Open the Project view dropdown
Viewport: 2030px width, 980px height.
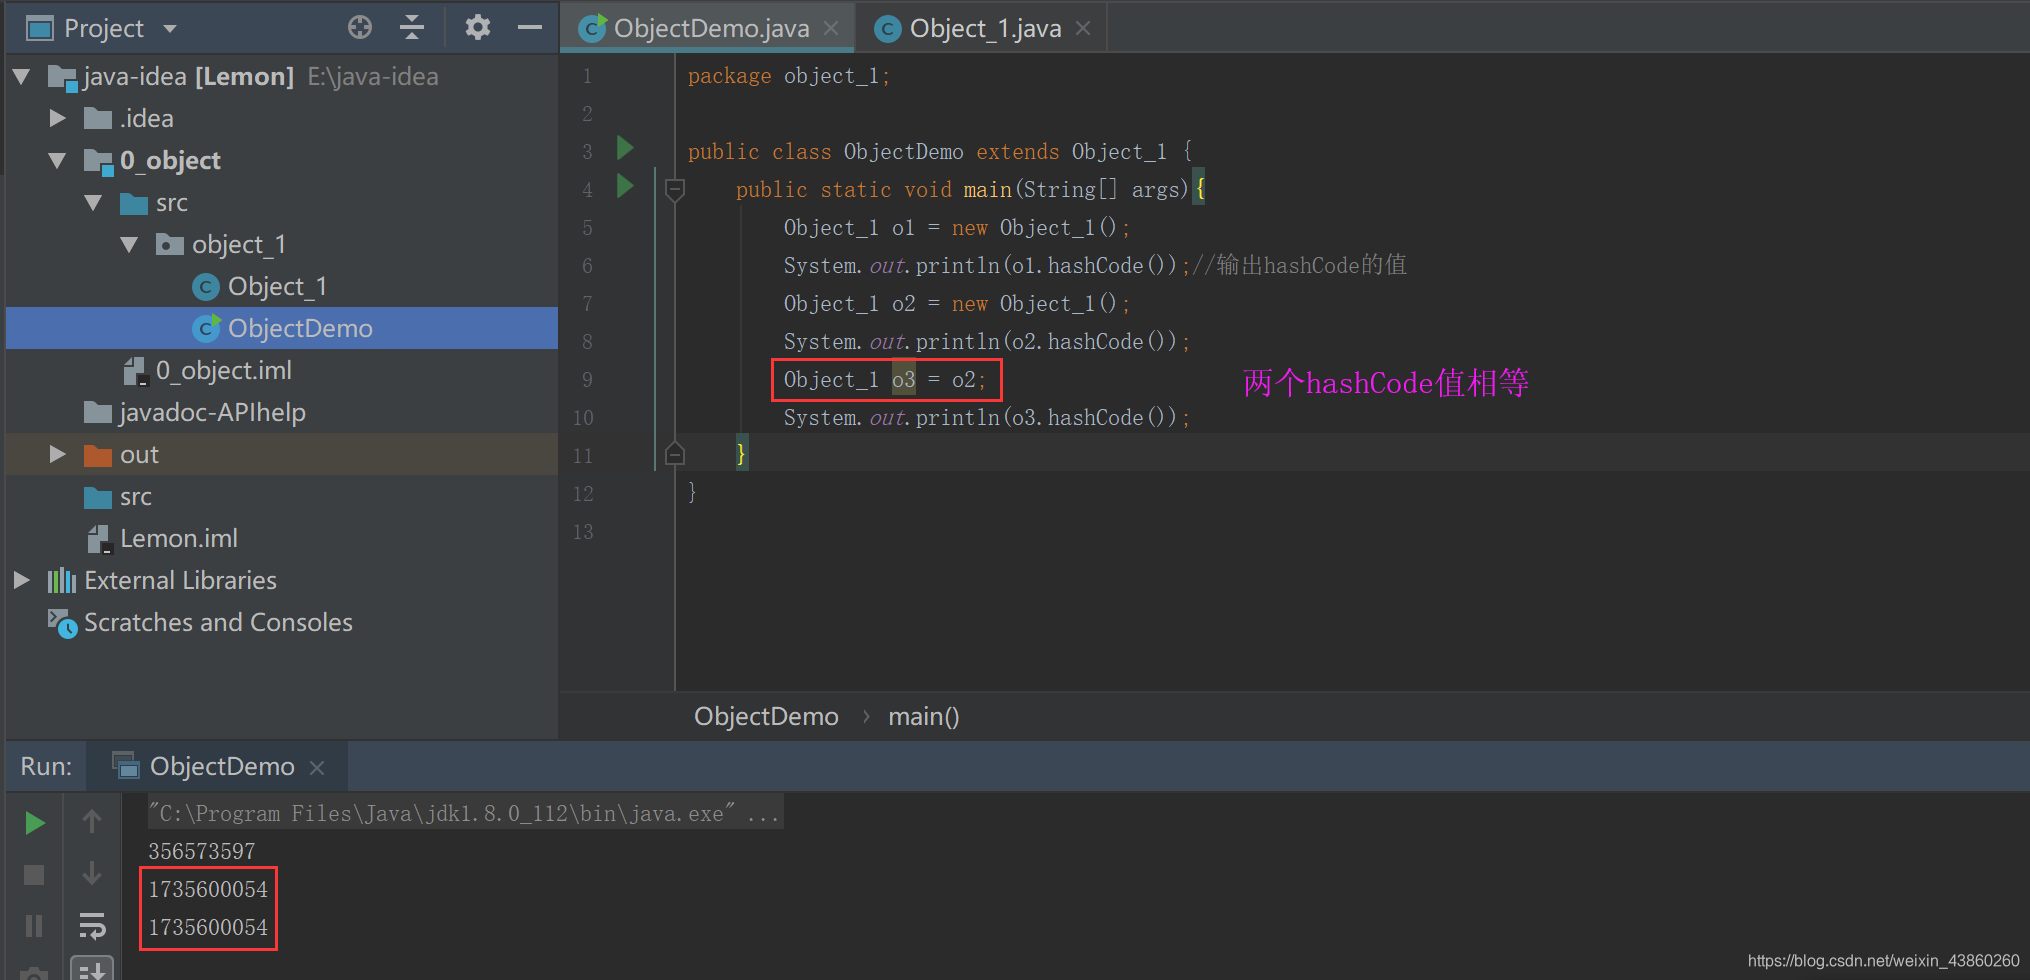pyautogui.click(x=170, y=29)
